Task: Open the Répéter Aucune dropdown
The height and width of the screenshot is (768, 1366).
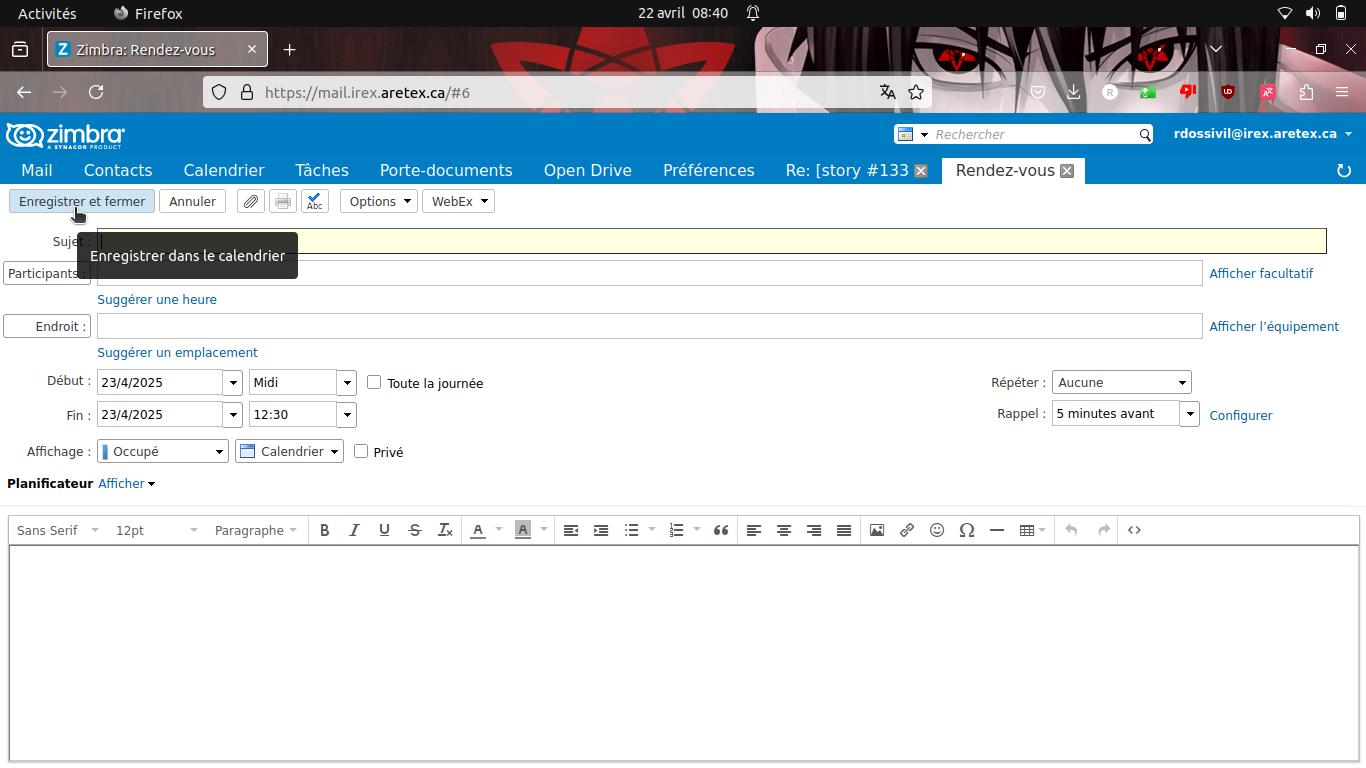Action: [x=1122, y=382]
